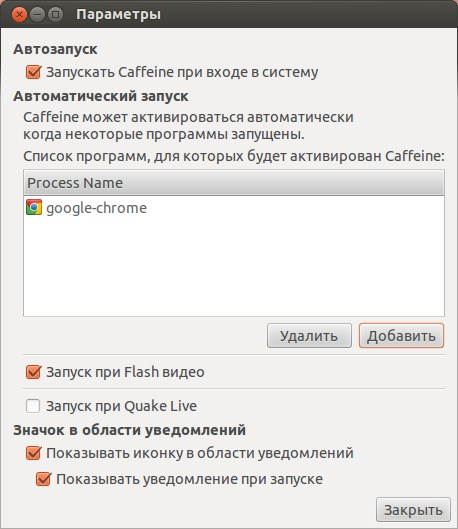
Task: Uncheck 'Показывать иконку в области уведомлений'
Action: coord(33,453)
